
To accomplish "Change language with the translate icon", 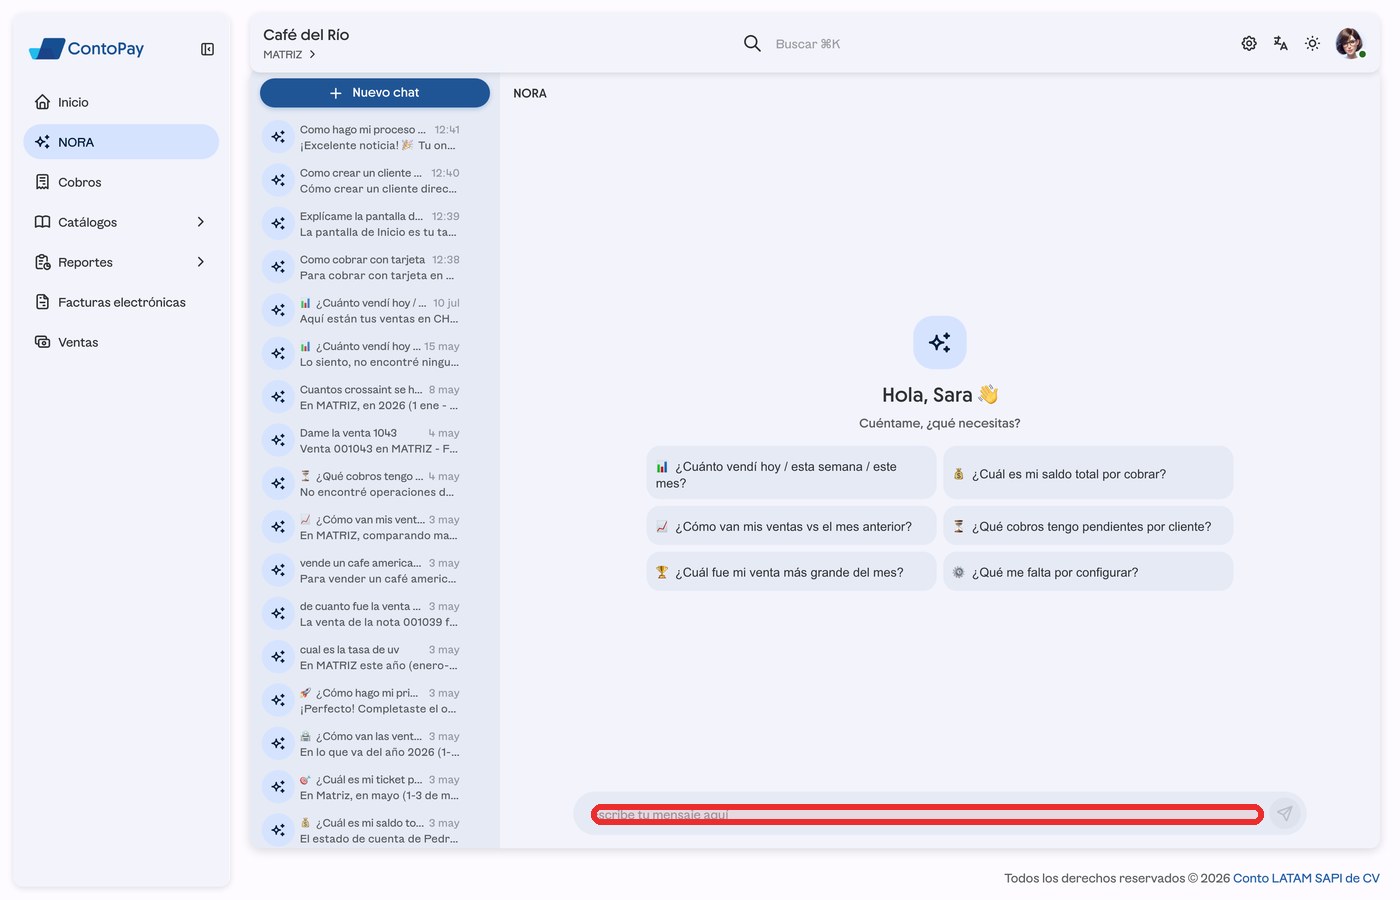I will (1281, 44).
